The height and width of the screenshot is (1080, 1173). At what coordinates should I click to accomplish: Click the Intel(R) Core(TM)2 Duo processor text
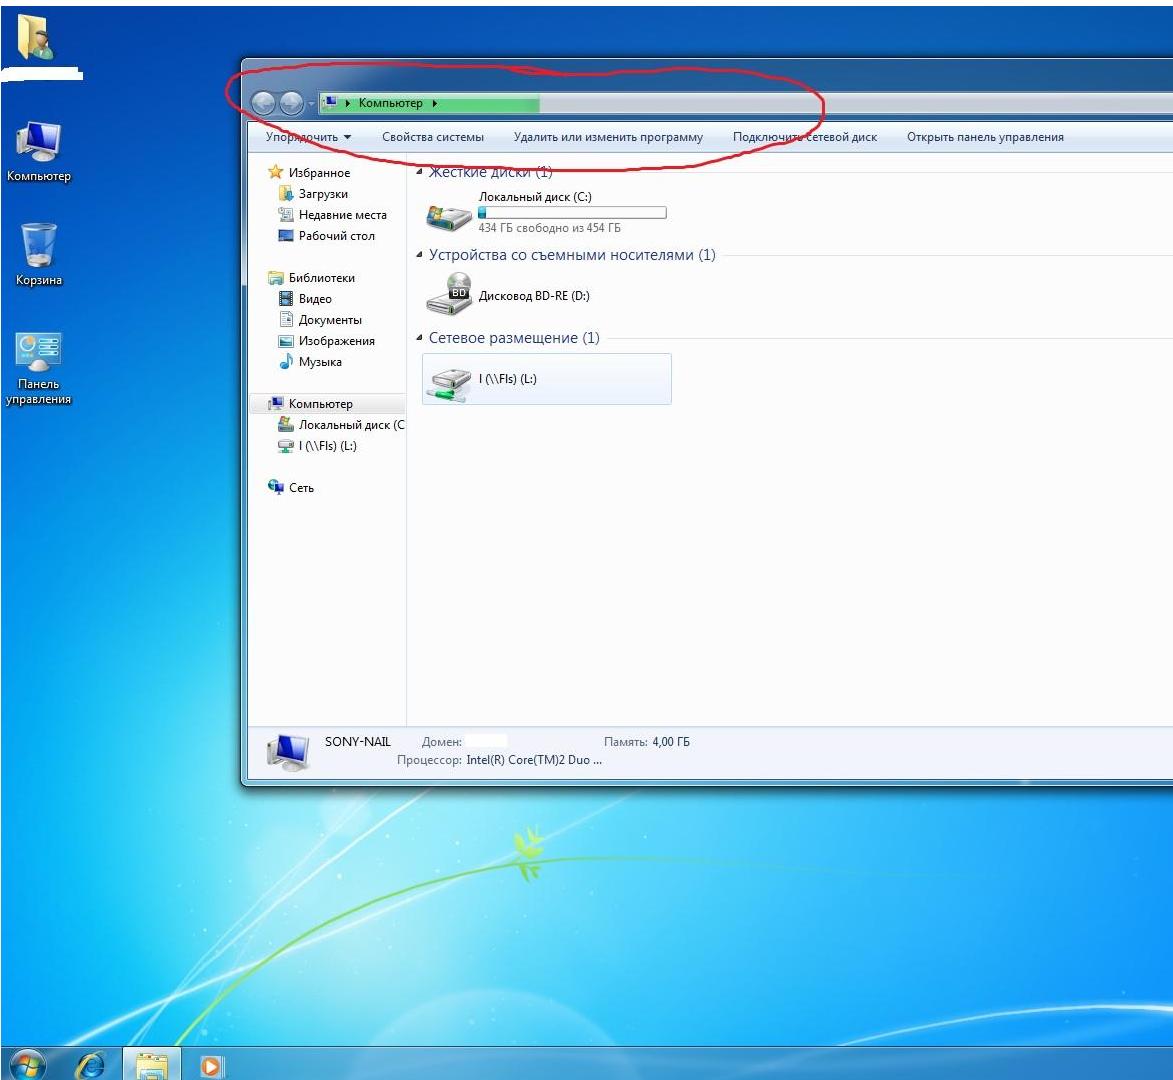(x=534, y=760)
